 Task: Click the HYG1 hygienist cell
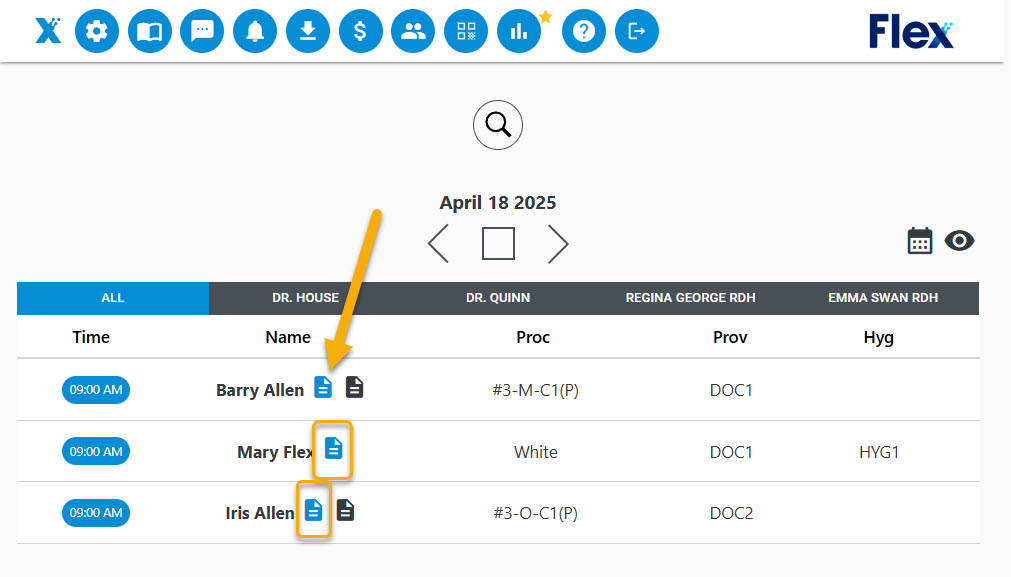[x=879, y=452]
